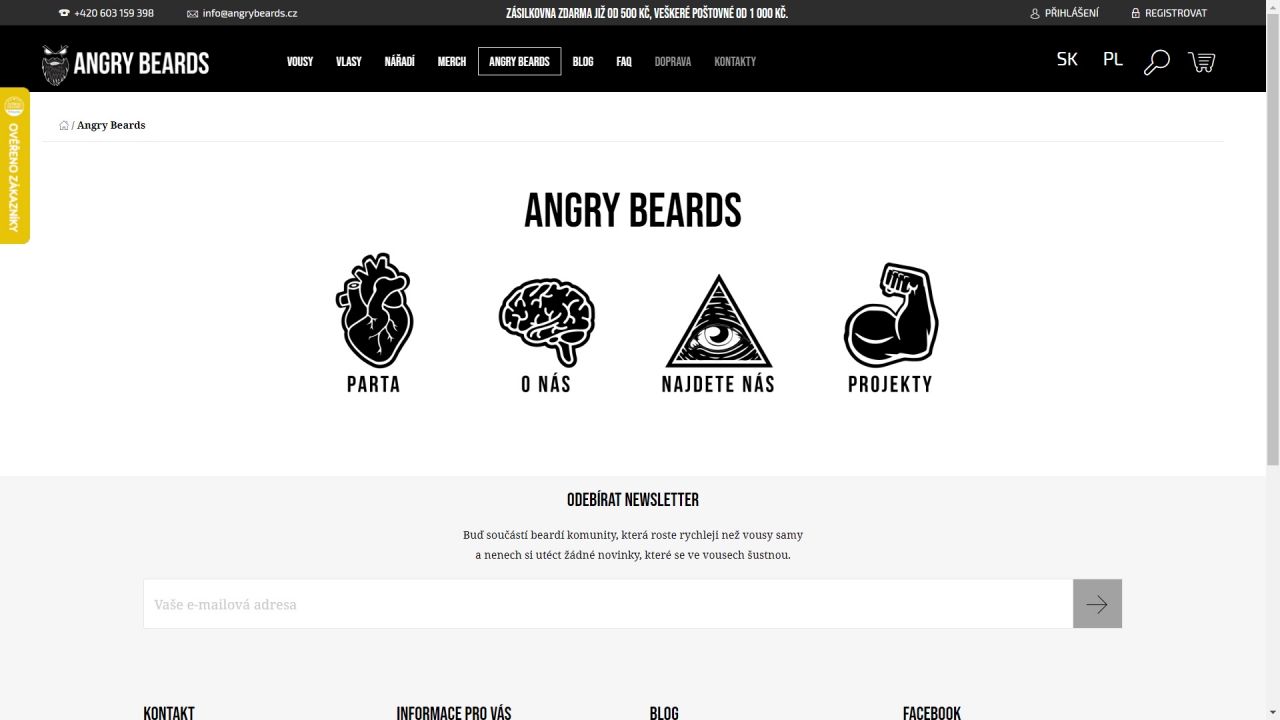Image resolution: width=1280 pixels, height=720 pixels.
Task: Open the O NÁS brain icon
Action: (x=546, y=322)
